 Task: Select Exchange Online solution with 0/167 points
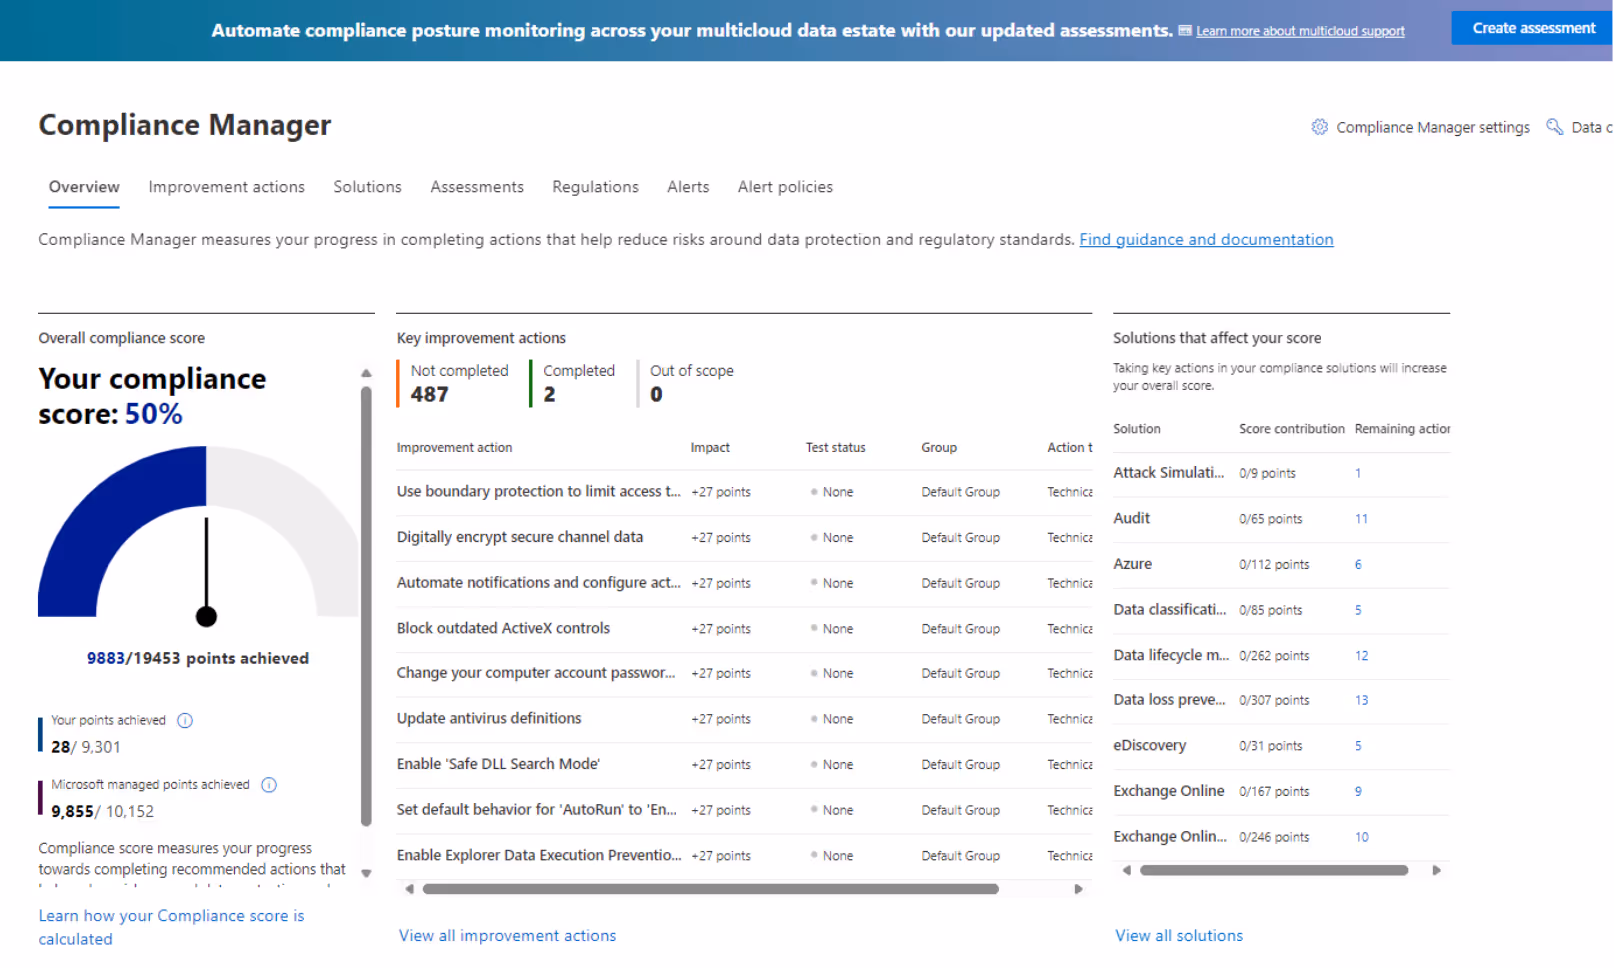1168,791
